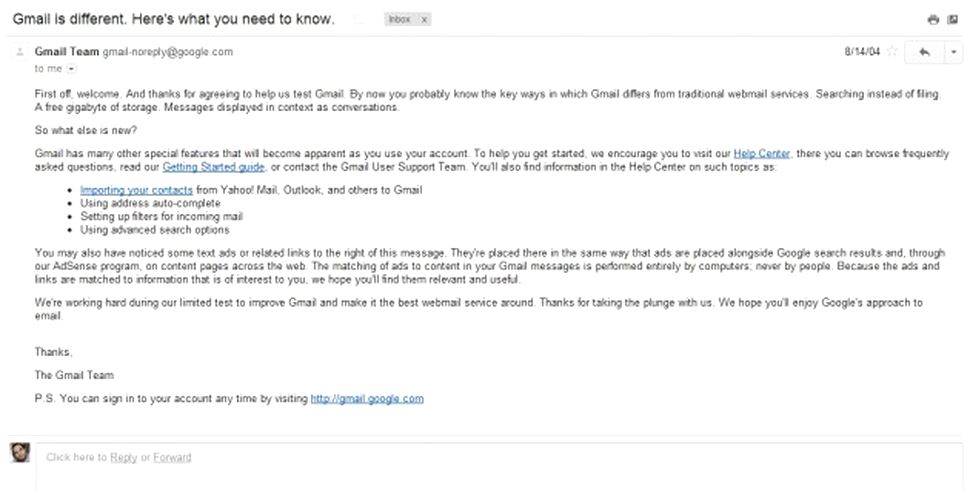Click the Inbox label tag

coord(399,20)
